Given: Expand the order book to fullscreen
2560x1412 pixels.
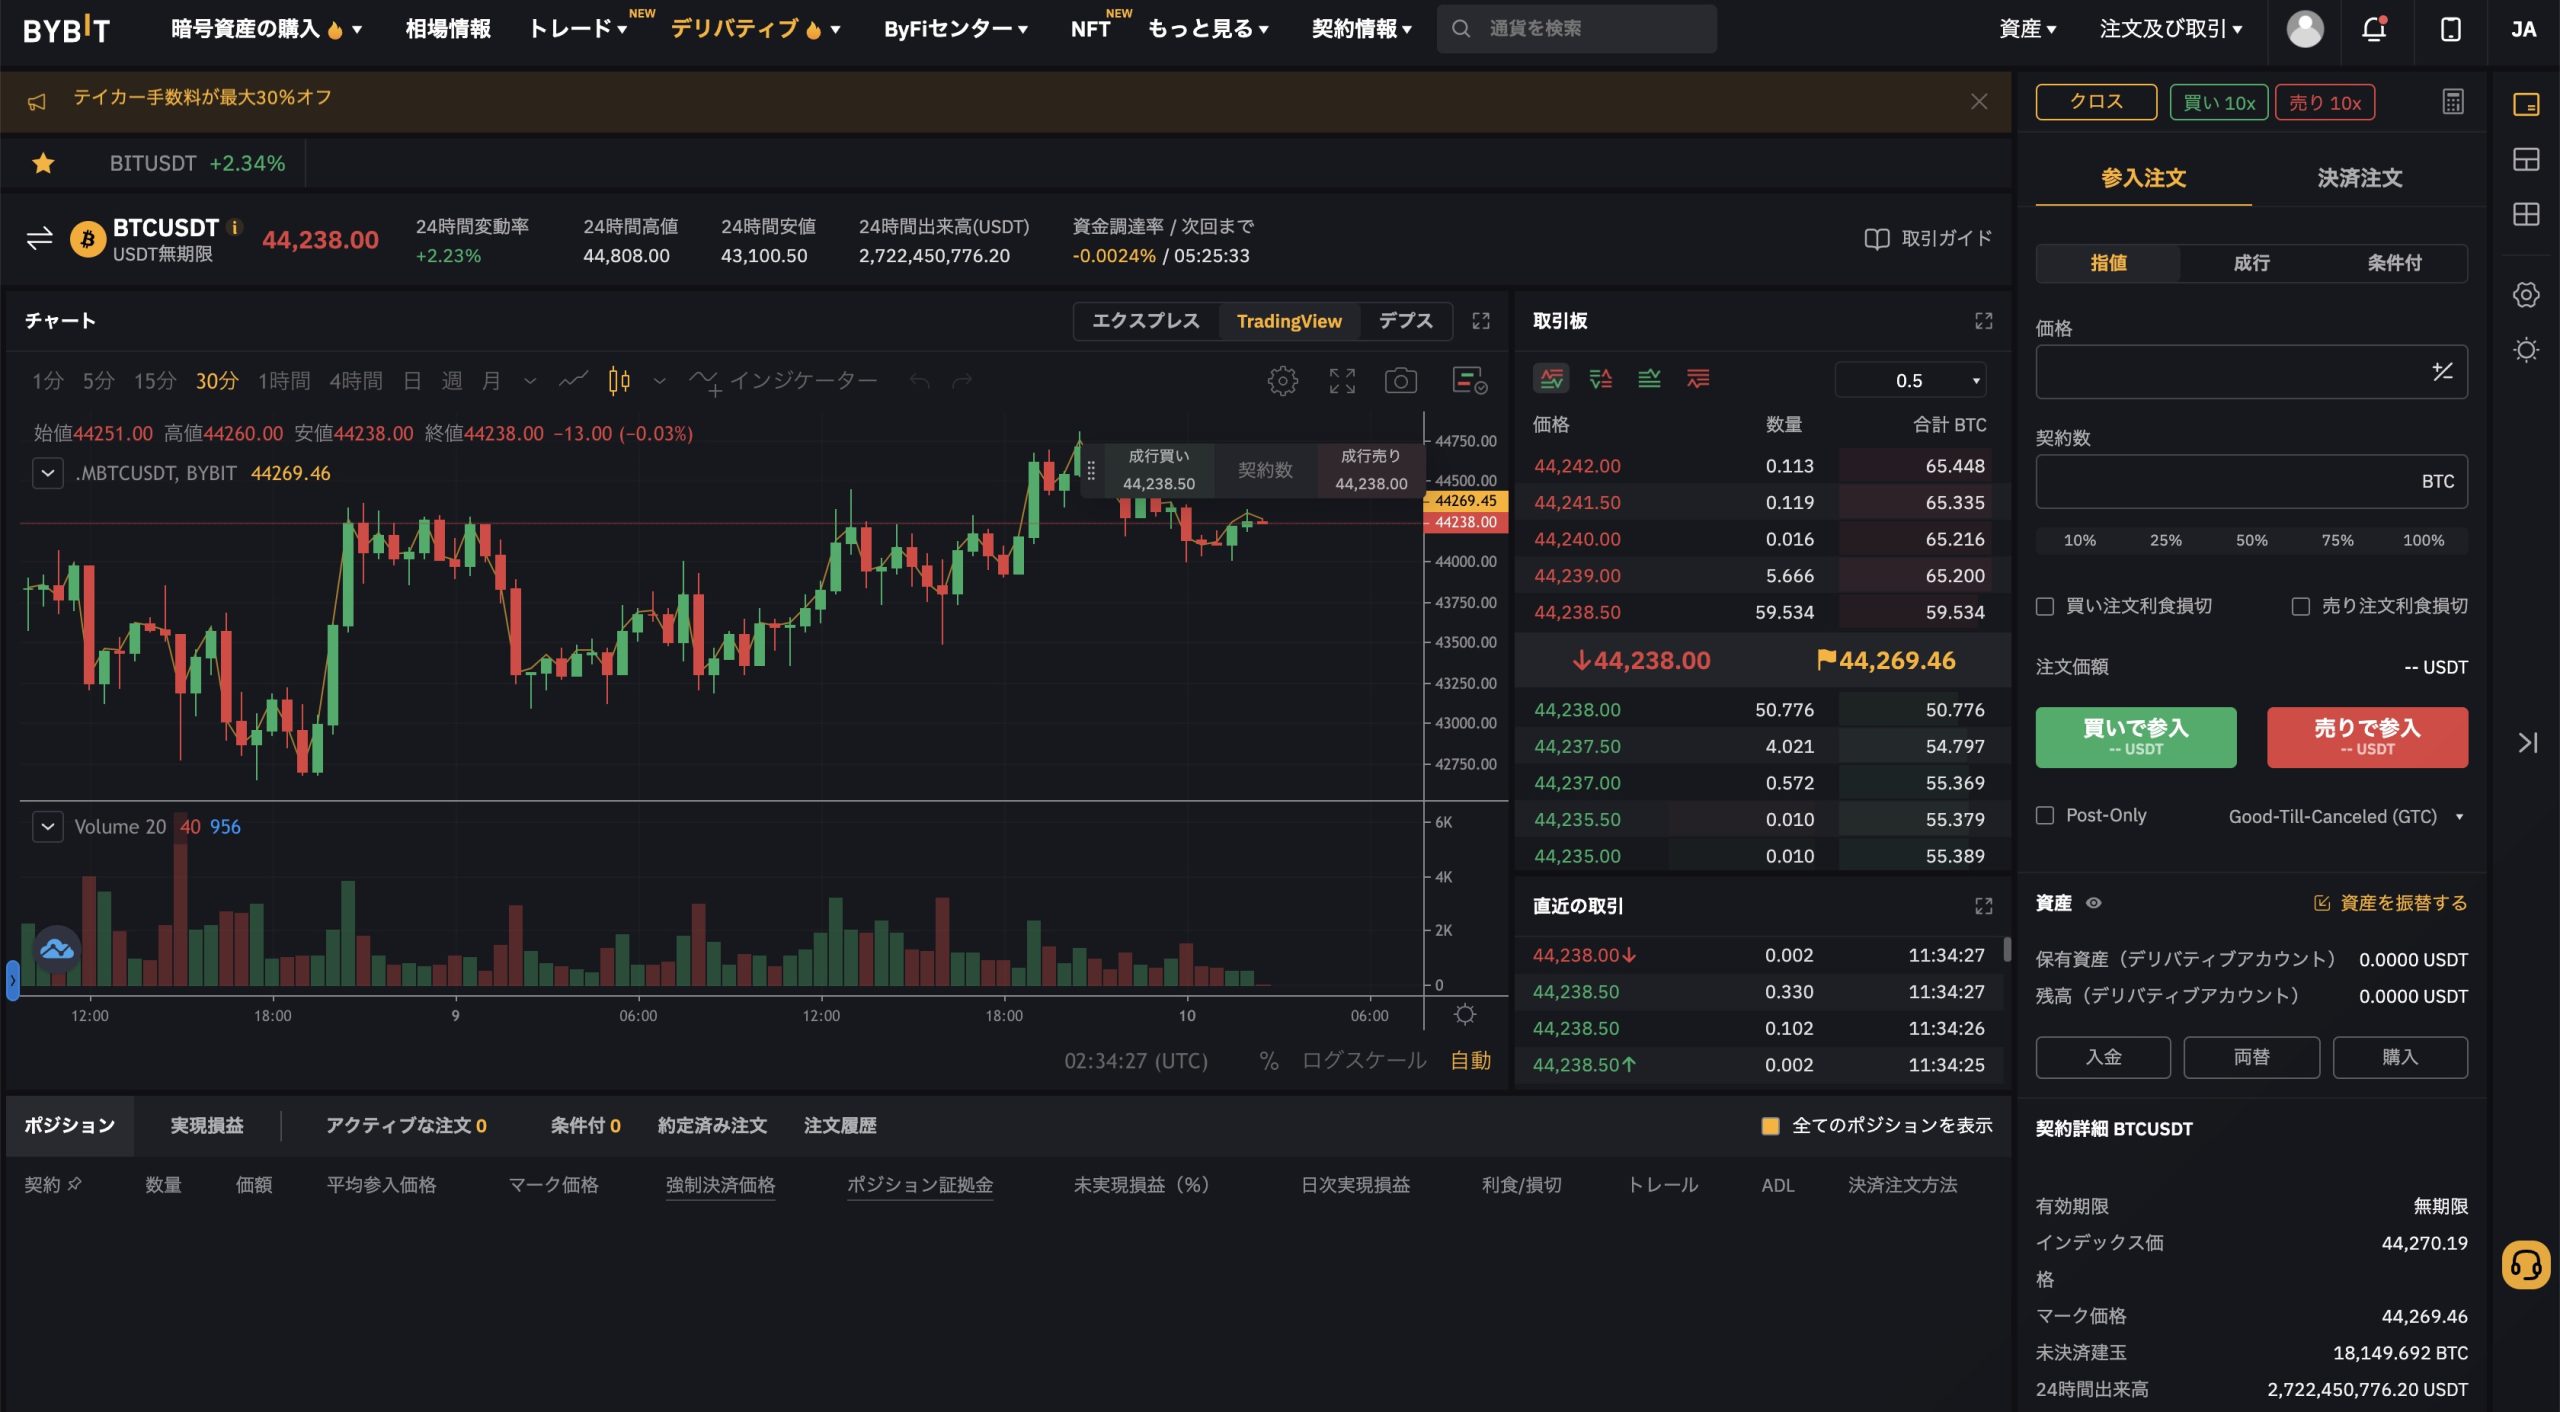Looking at the screenshot, I should [x=1984, y=321].
